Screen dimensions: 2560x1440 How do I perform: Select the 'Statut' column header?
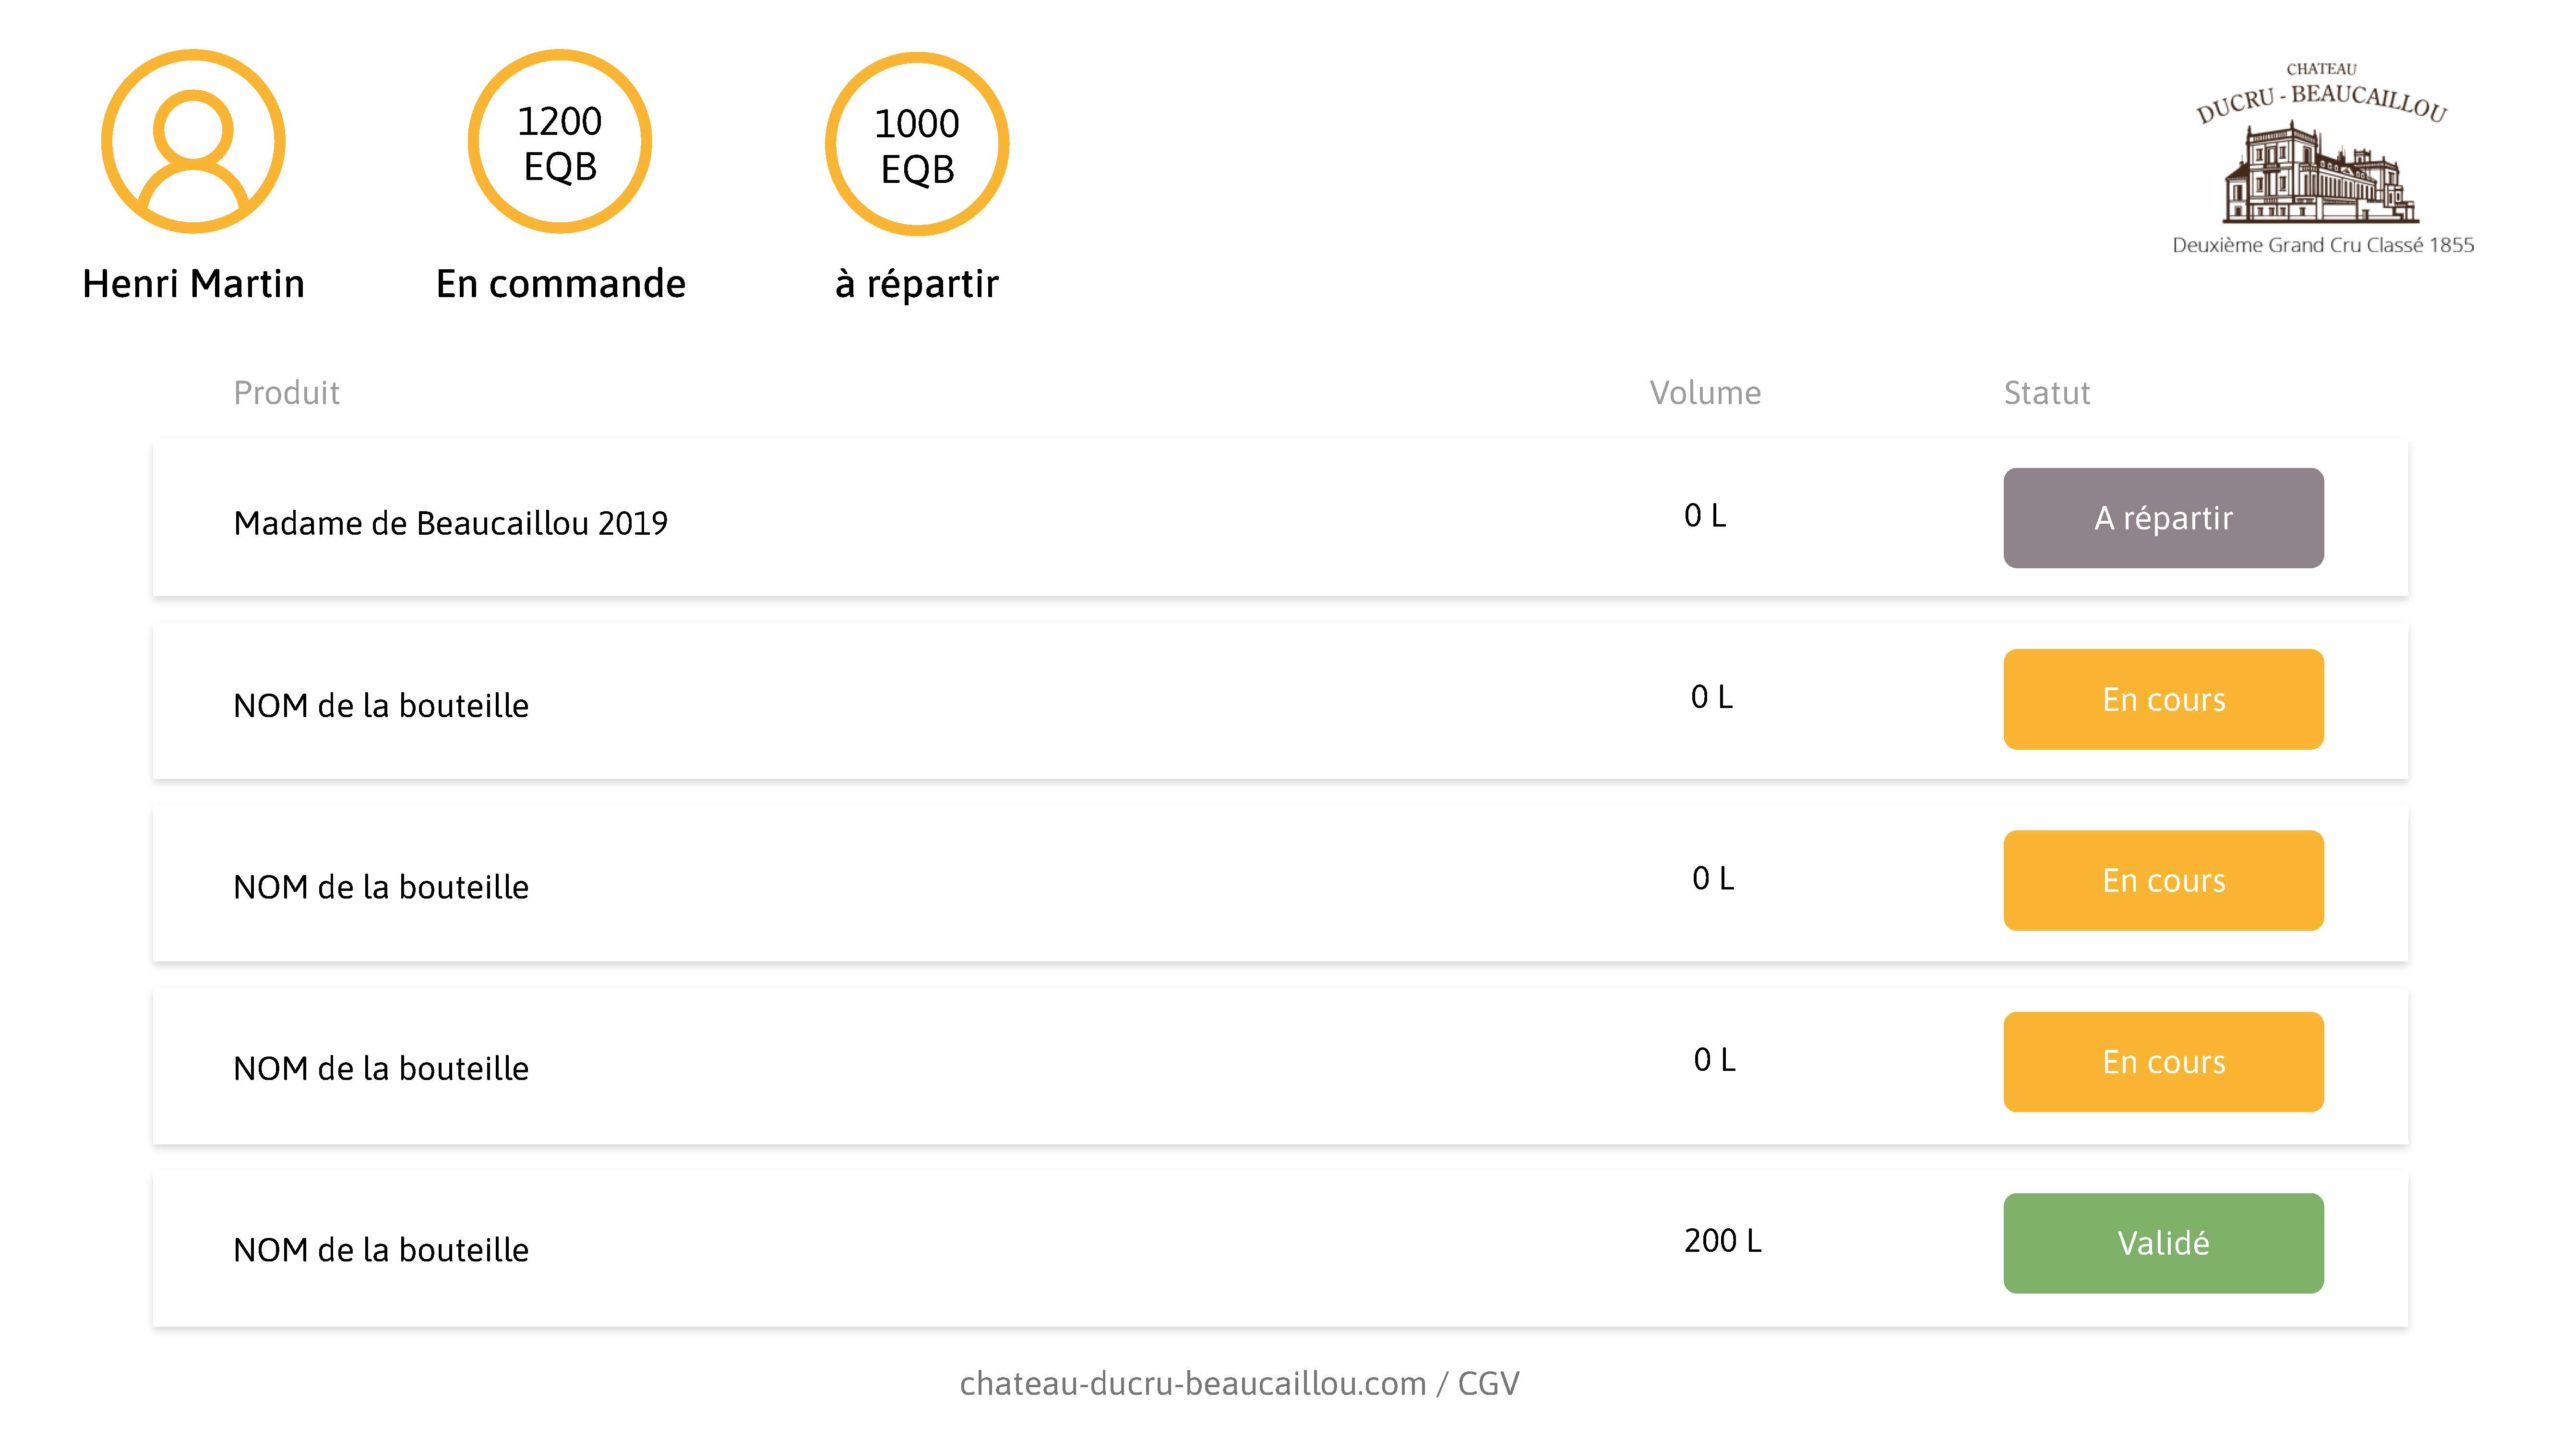(2047, 393)
